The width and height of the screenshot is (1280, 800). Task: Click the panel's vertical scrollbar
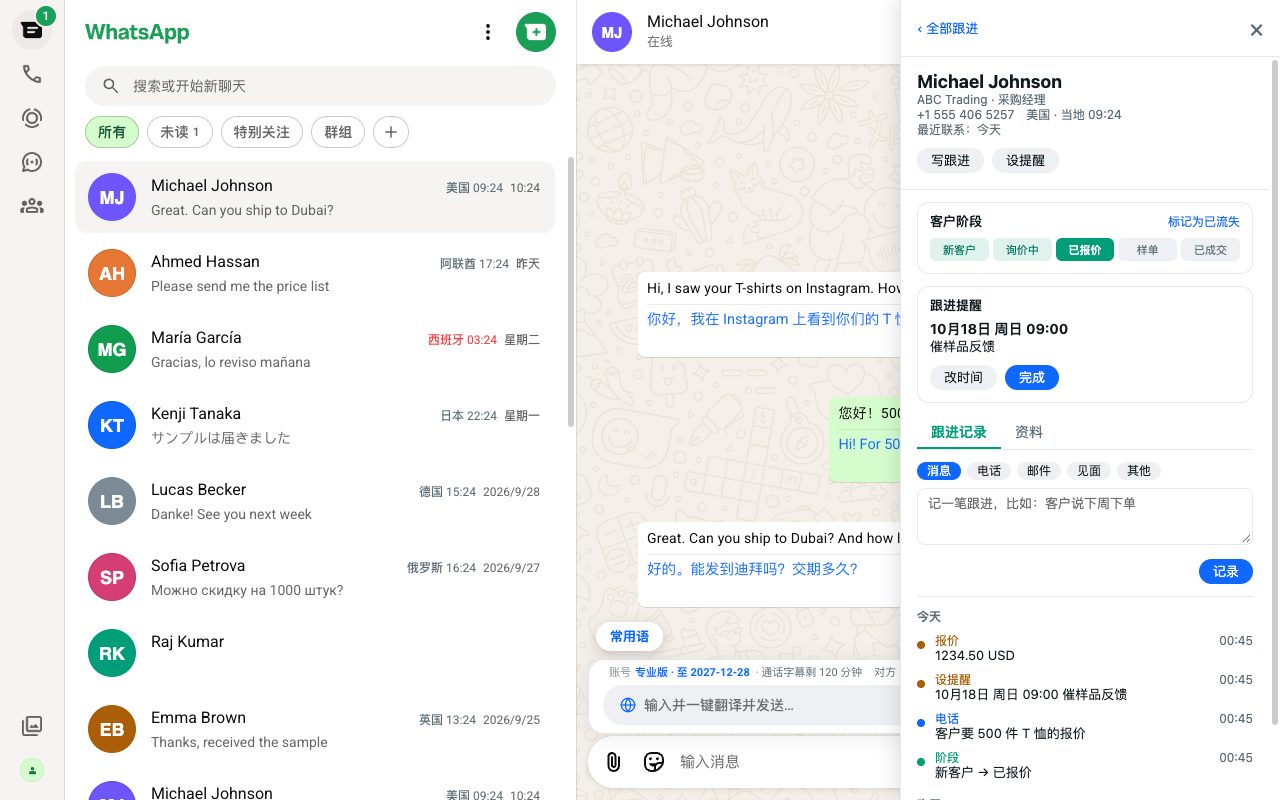[x=1274, y=390]
